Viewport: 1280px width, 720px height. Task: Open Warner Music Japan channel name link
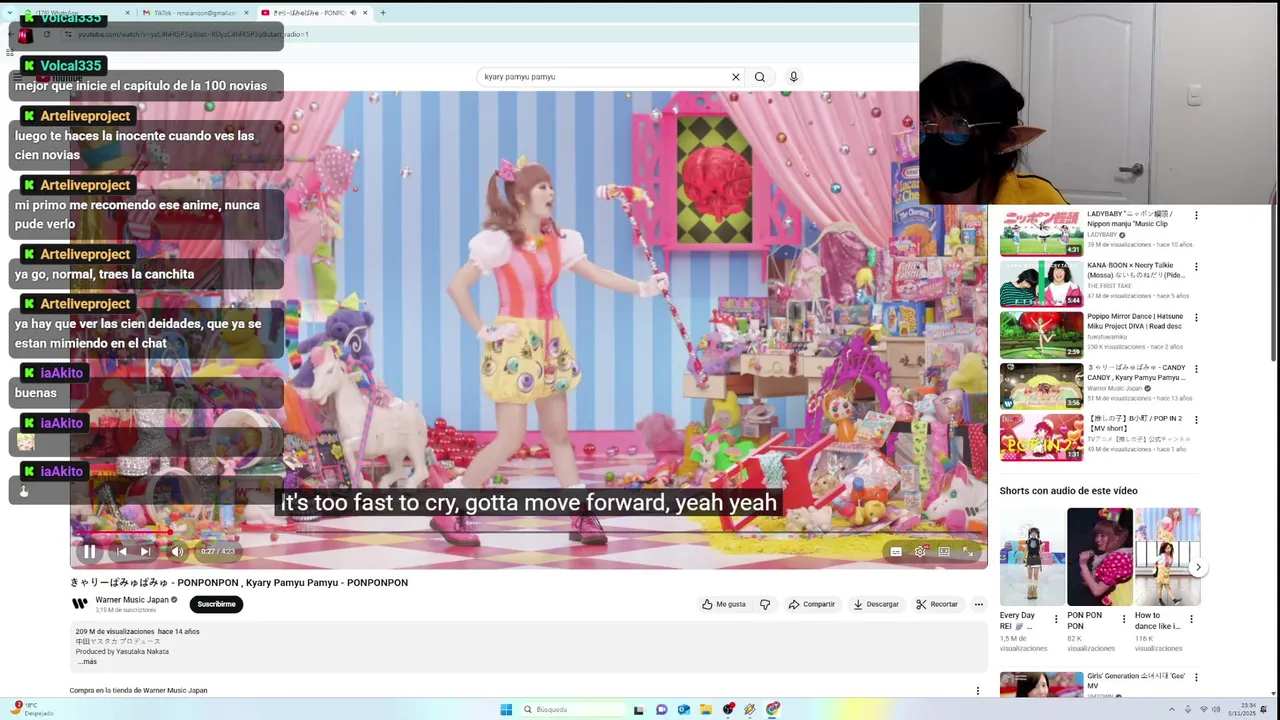[132, 600]
